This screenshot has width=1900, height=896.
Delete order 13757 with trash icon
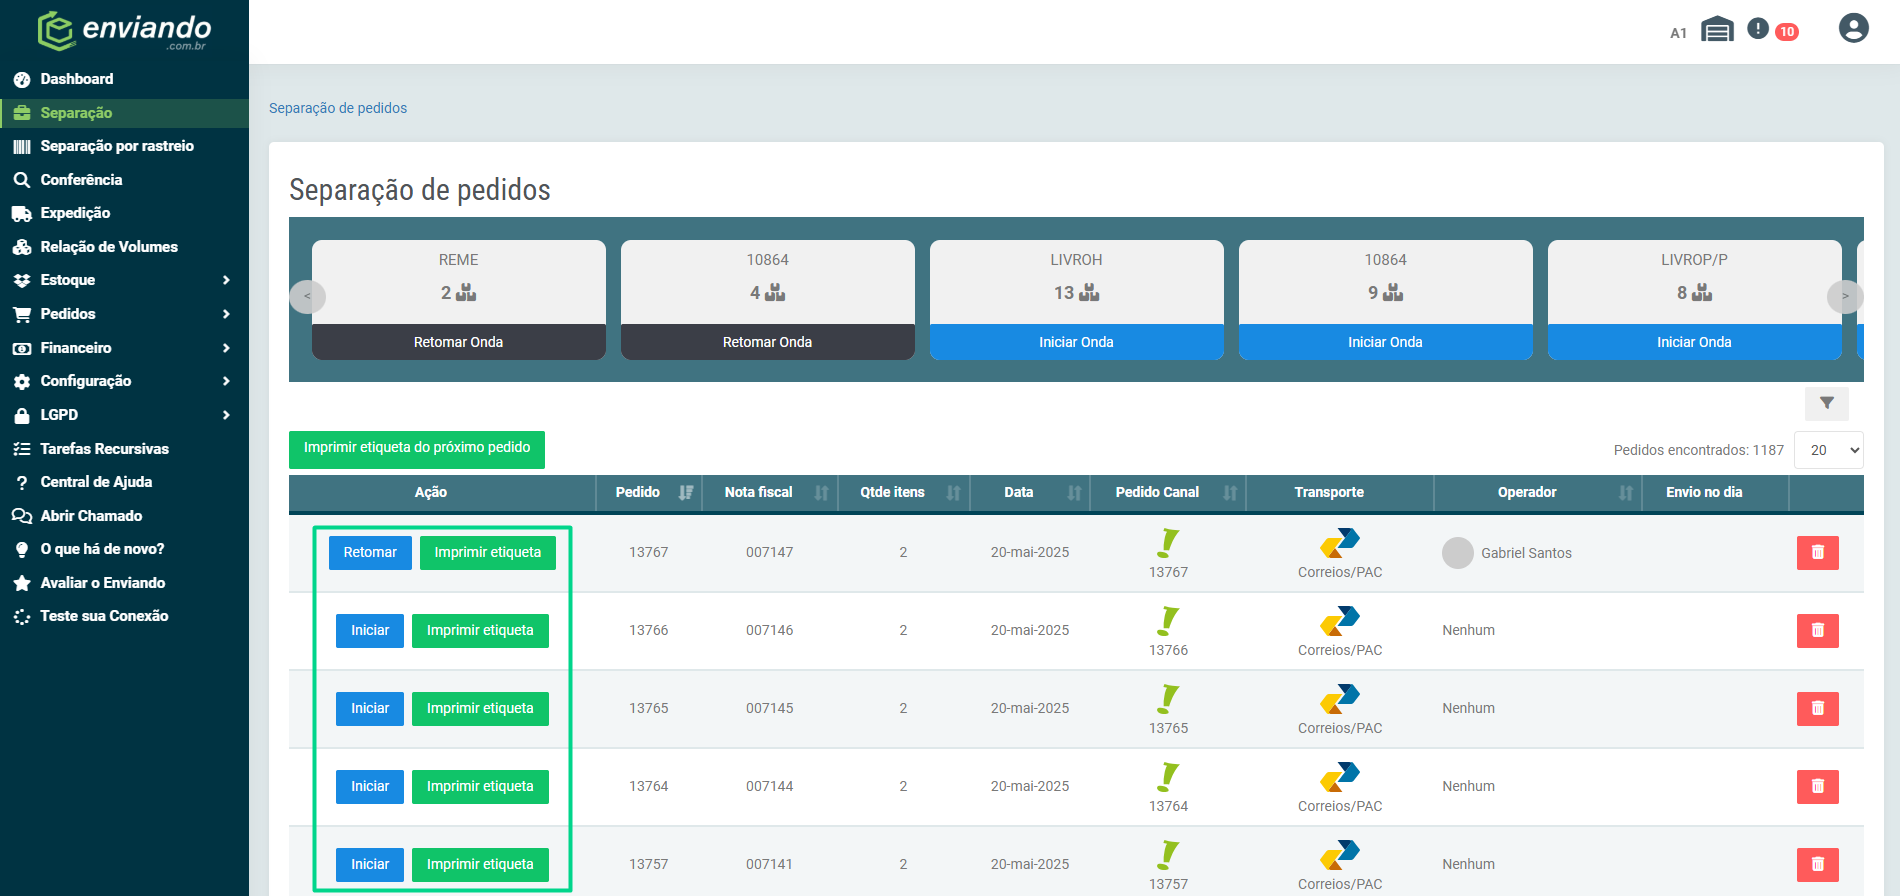(x=1817, y=864)
